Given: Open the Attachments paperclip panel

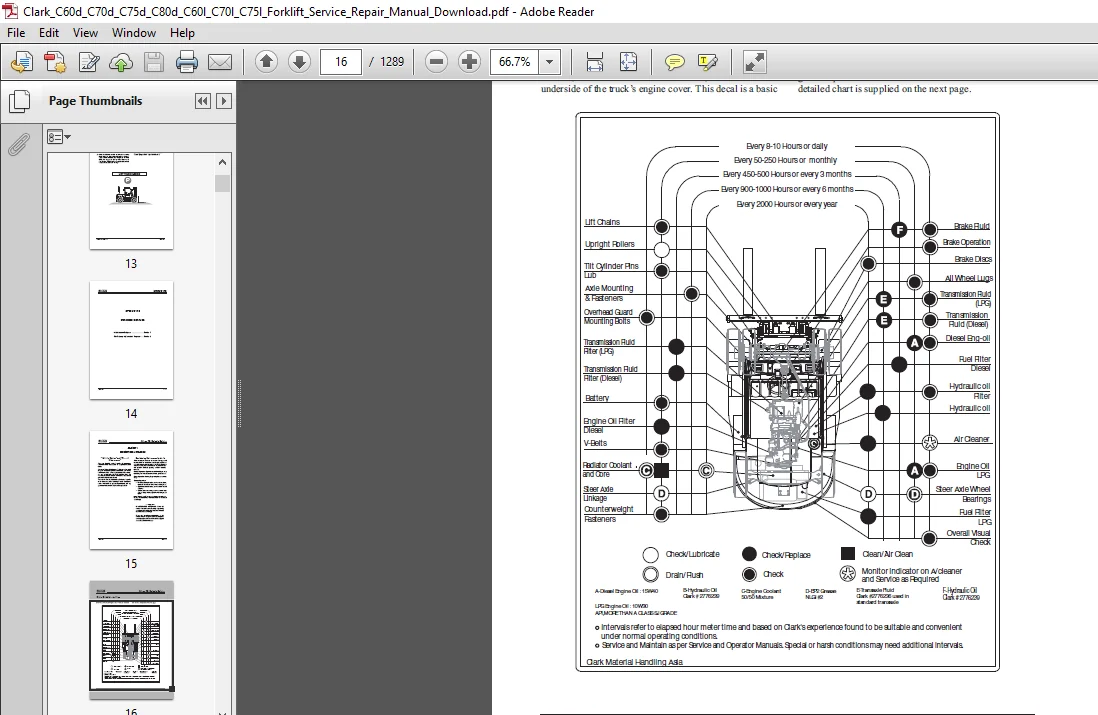Looking at the screenshot, I should click(x=19, y=144).
